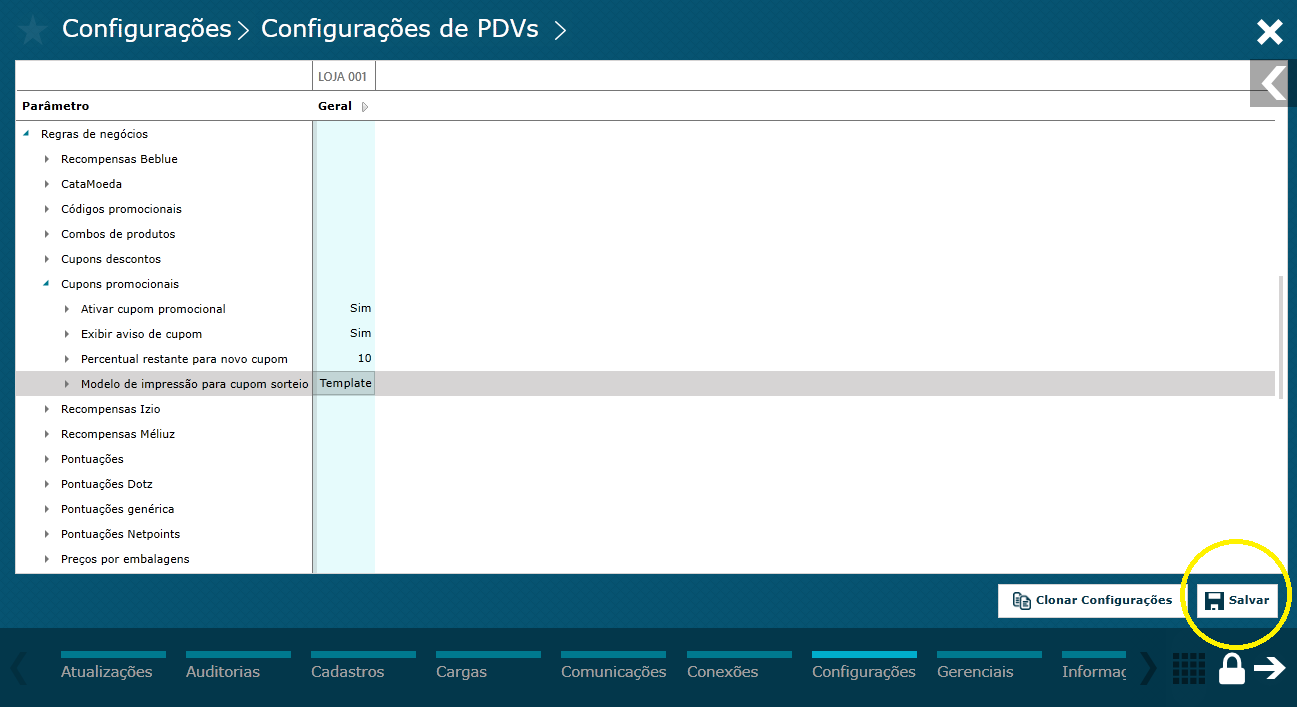Click the right chevron in the bottom navigation

pyautogui.click(x=1146, y=668)
